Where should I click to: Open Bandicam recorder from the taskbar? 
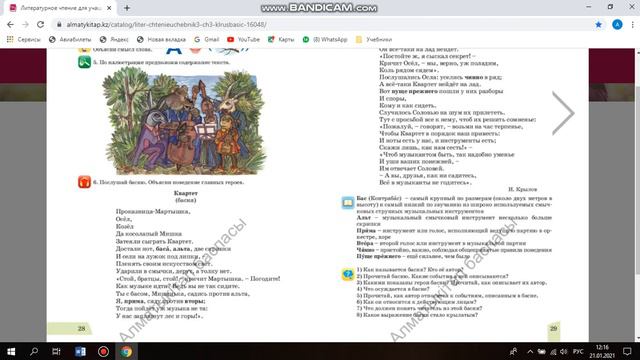click(103, 351)
